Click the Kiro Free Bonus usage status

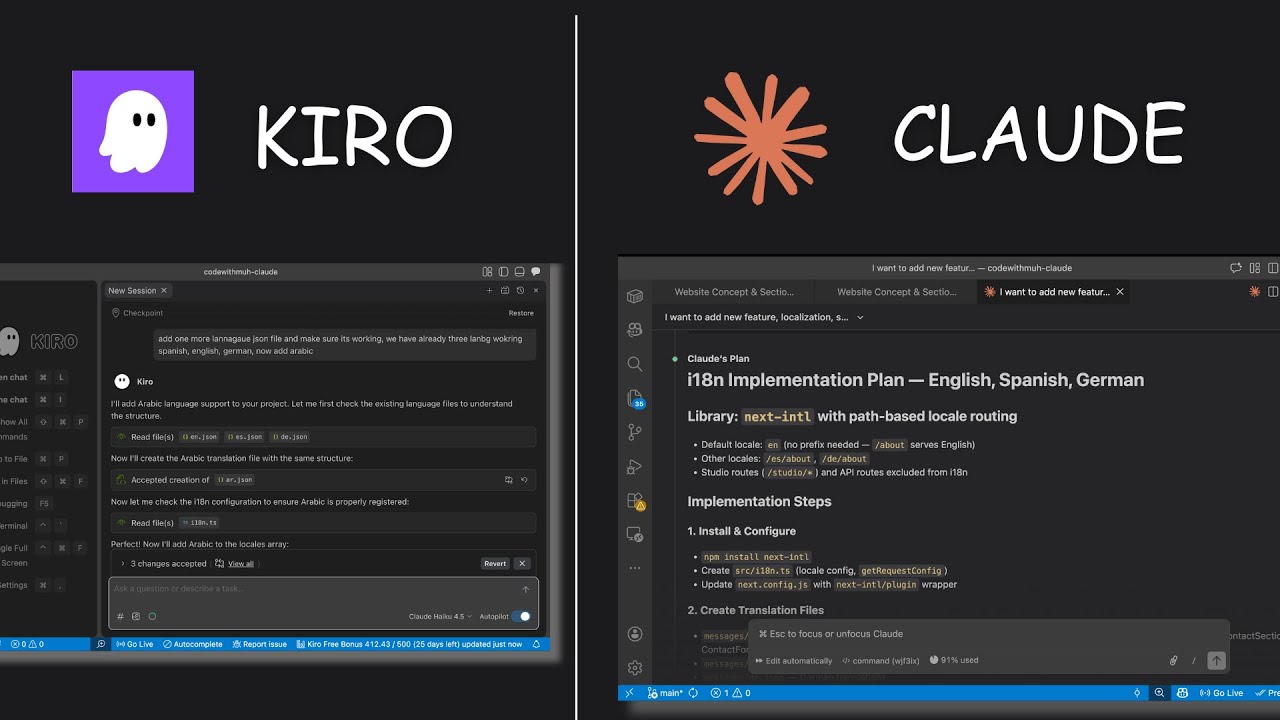(x=409, y=644)
